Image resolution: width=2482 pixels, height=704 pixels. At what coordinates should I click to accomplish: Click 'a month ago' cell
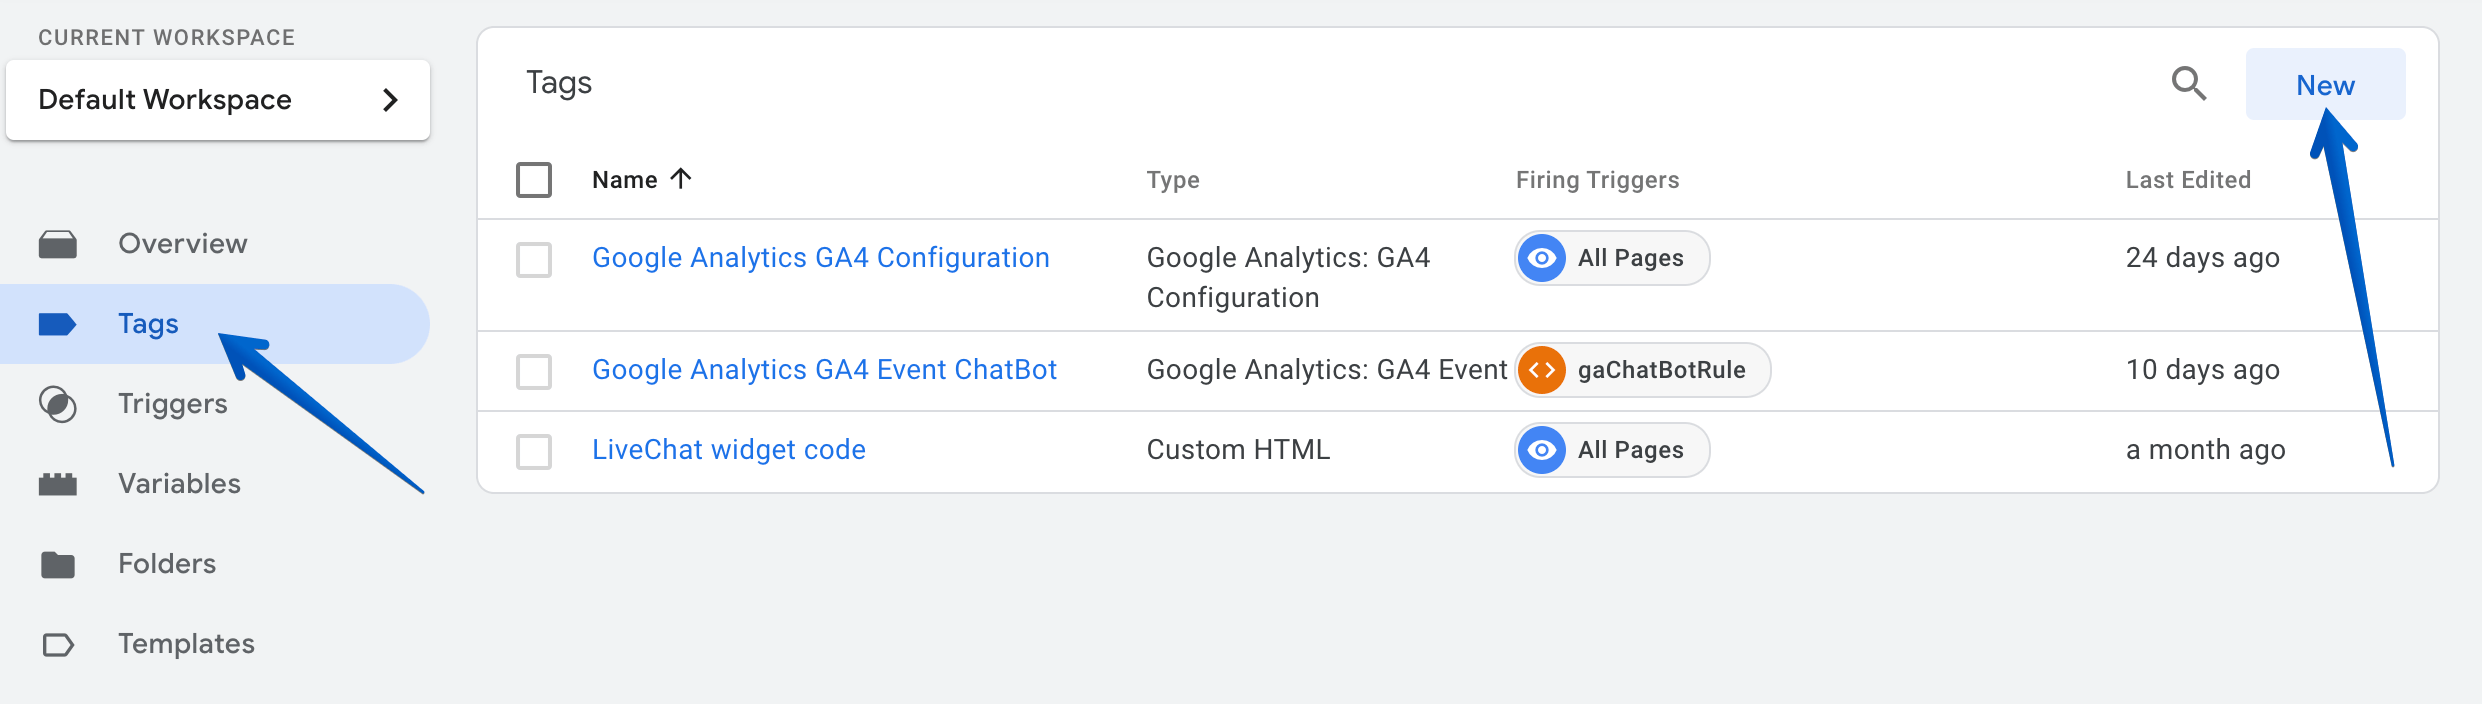coord(2205,450)
